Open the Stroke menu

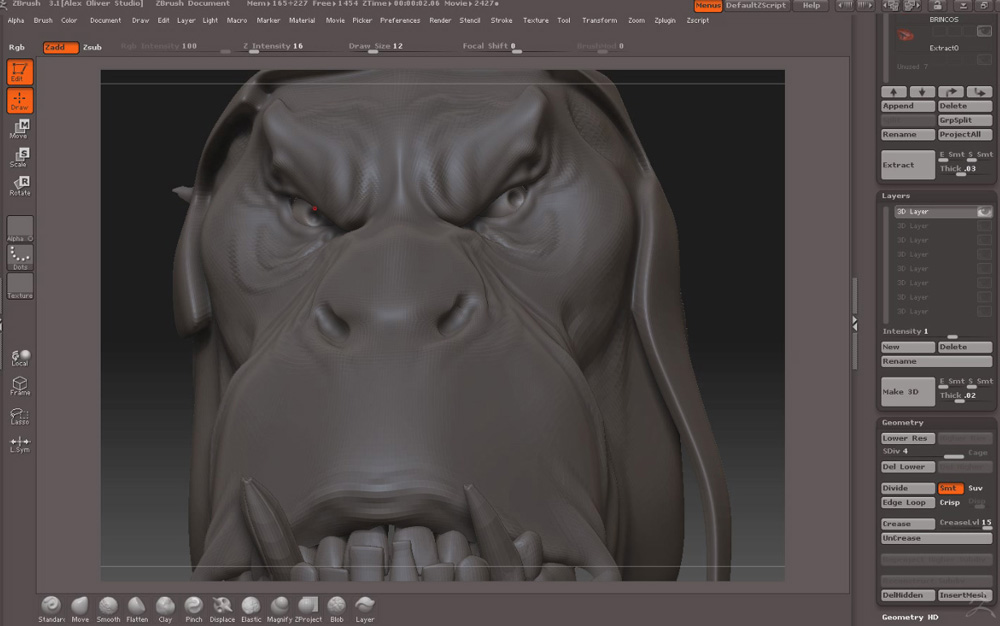[501, 20]
